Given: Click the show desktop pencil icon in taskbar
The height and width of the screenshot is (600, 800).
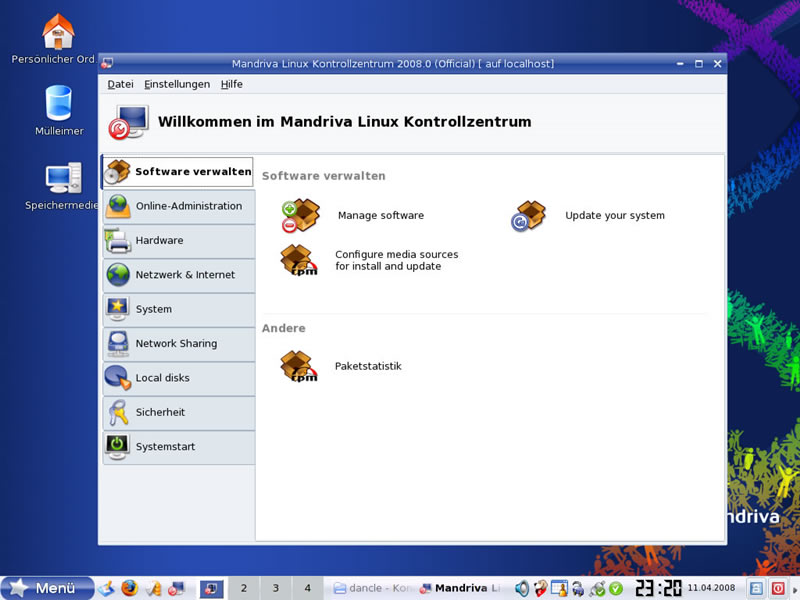Looking at the screenshot, I should coord(107,588).
